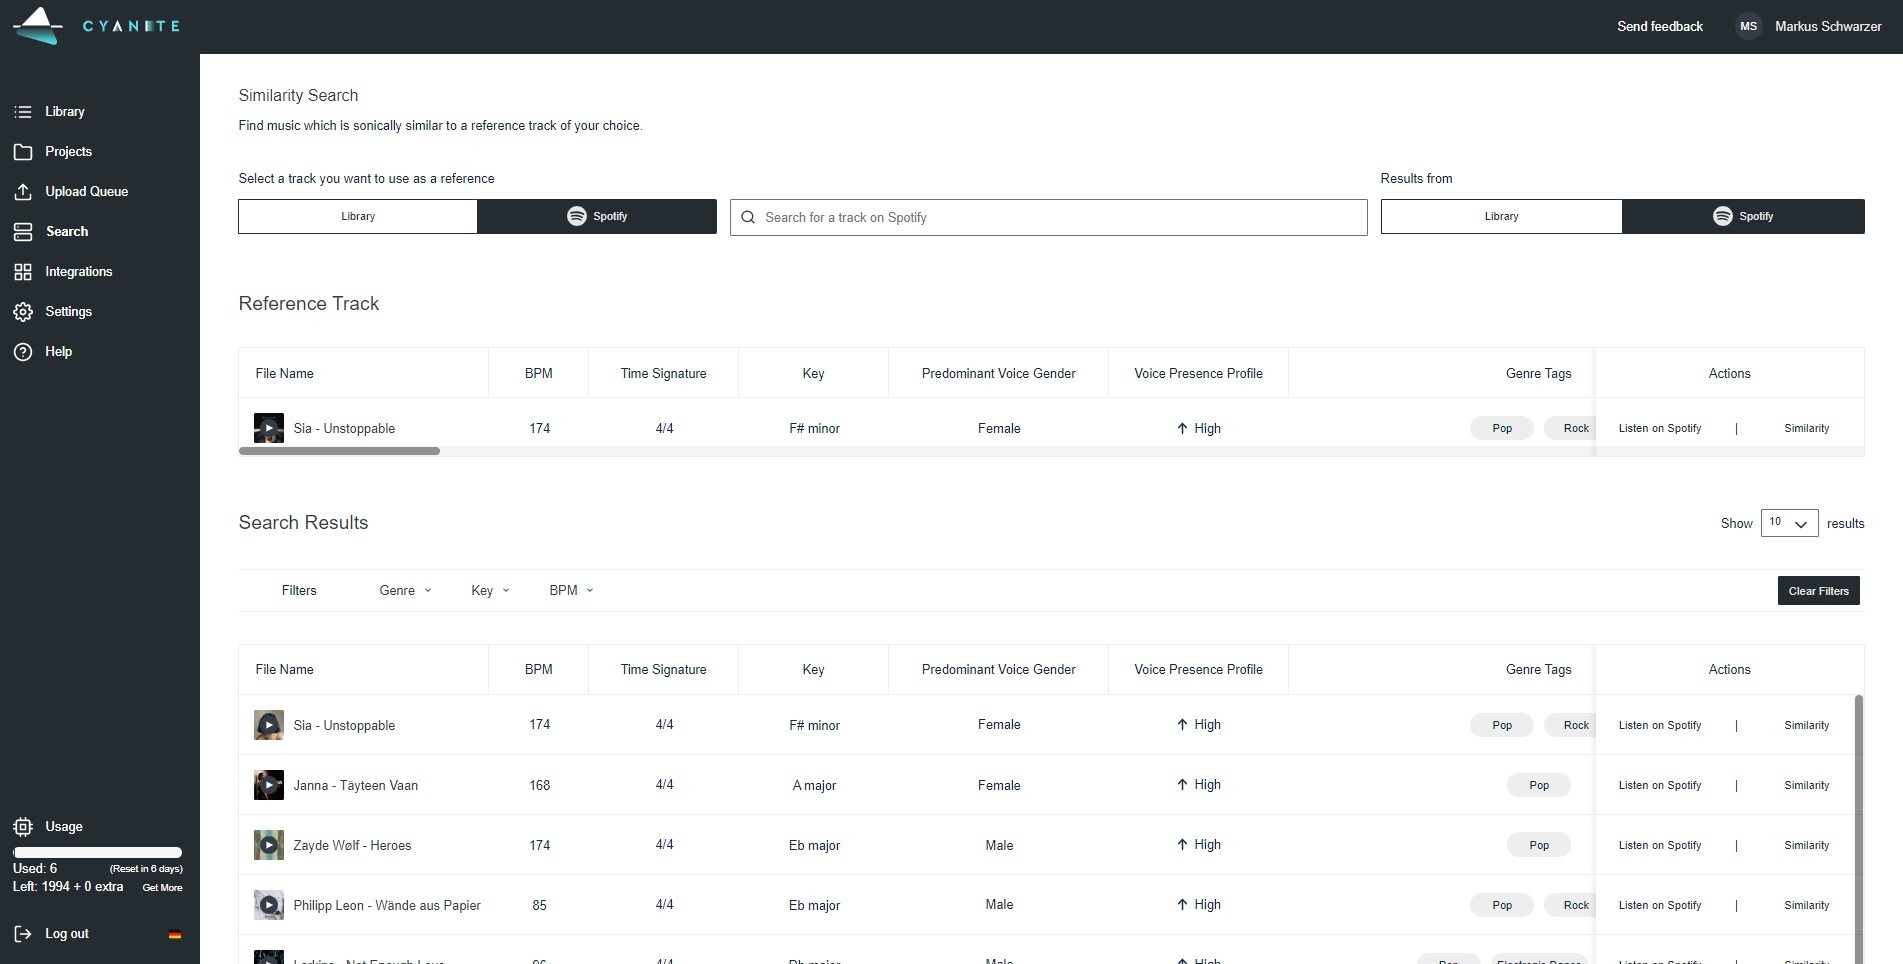Click the Upload Queue upload icon
The height and width of the screenshot is (964, 1903).
pos(23,192)
